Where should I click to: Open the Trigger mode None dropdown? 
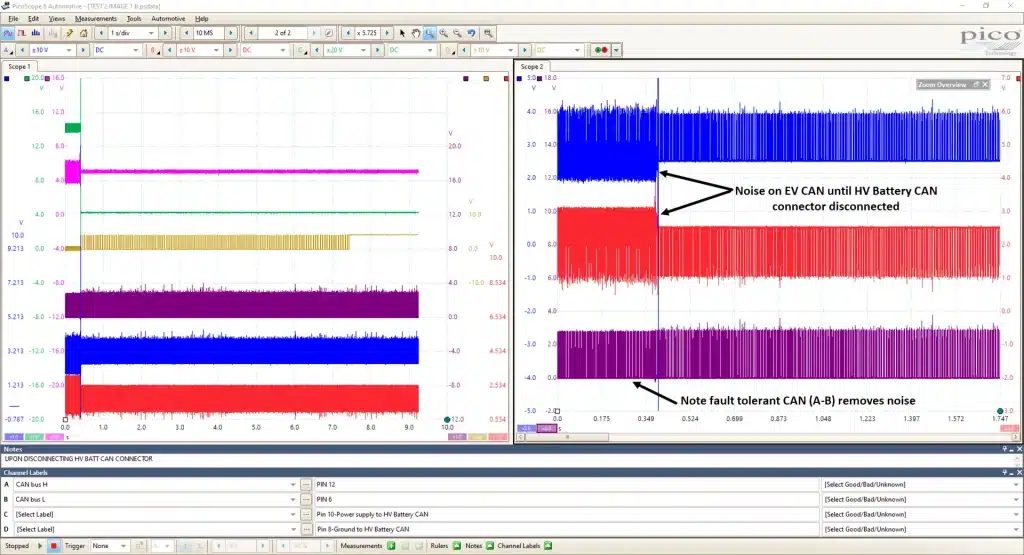click(109, 546)
